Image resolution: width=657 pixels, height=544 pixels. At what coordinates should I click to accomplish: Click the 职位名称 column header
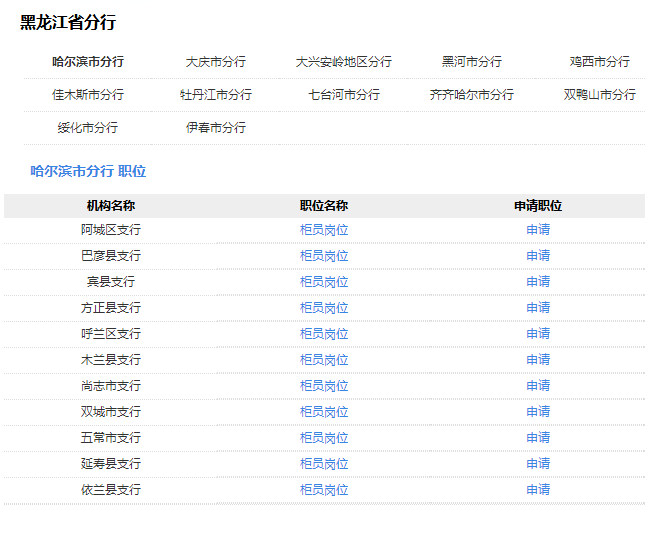coord(324,206)
